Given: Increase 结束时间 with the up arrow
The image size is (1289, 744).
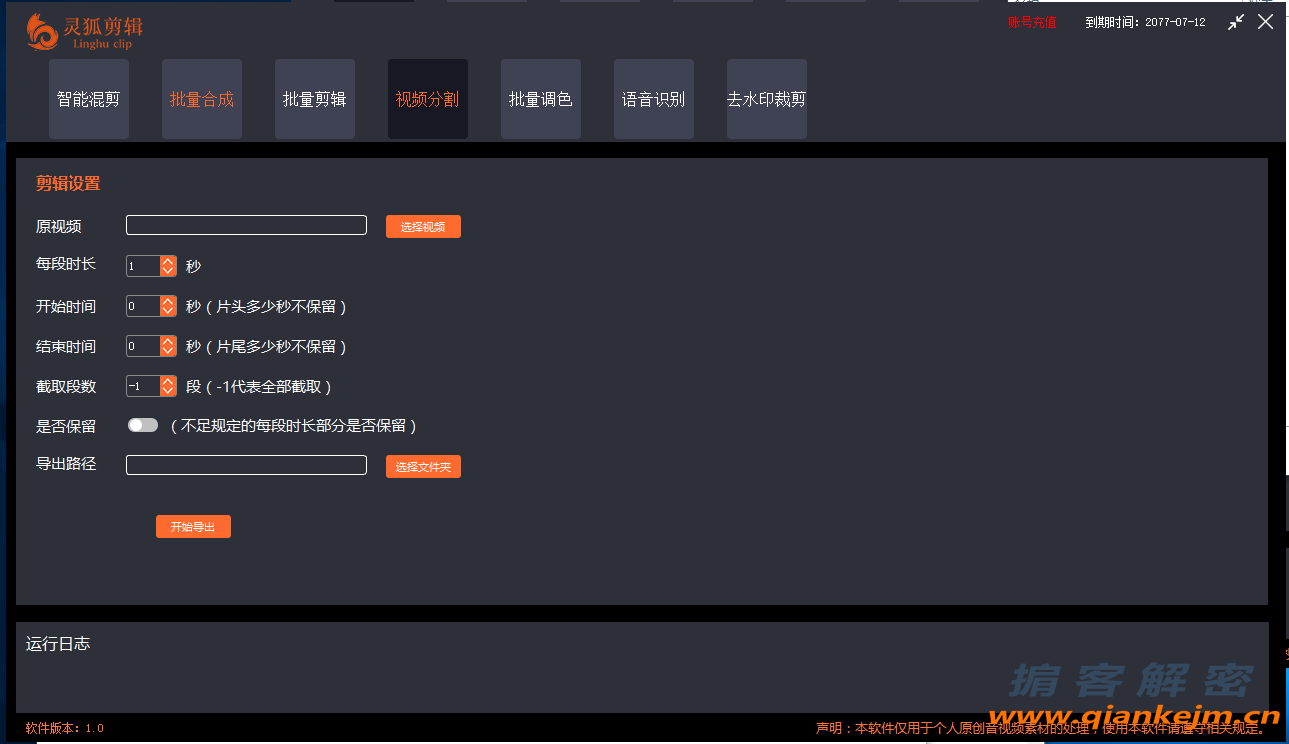Looking at the screenshot, I should pos(168,341).
